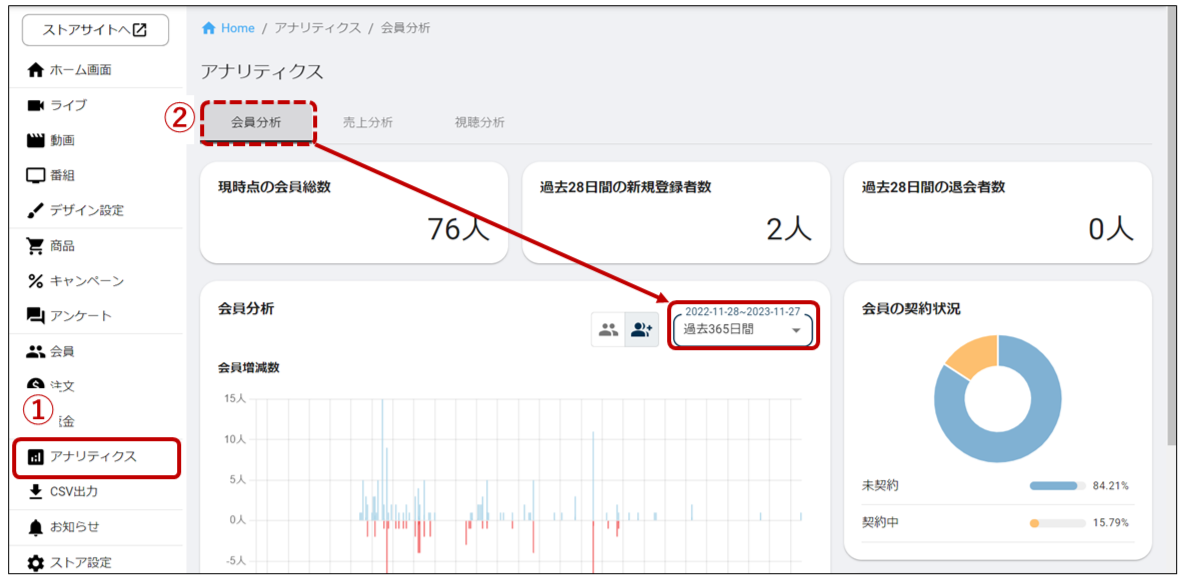Screen dimensions: 1183x581
Task: Click the ストアサイトへ button
Action: (x=95, y=30)
